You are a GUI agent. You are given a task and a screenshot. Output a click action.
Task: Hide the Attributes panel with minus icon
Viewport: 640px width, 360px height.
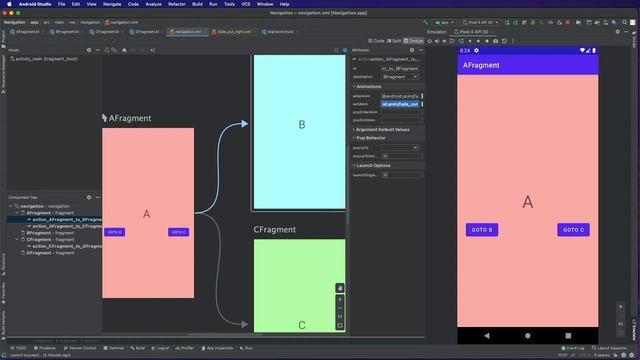(421, 50)
